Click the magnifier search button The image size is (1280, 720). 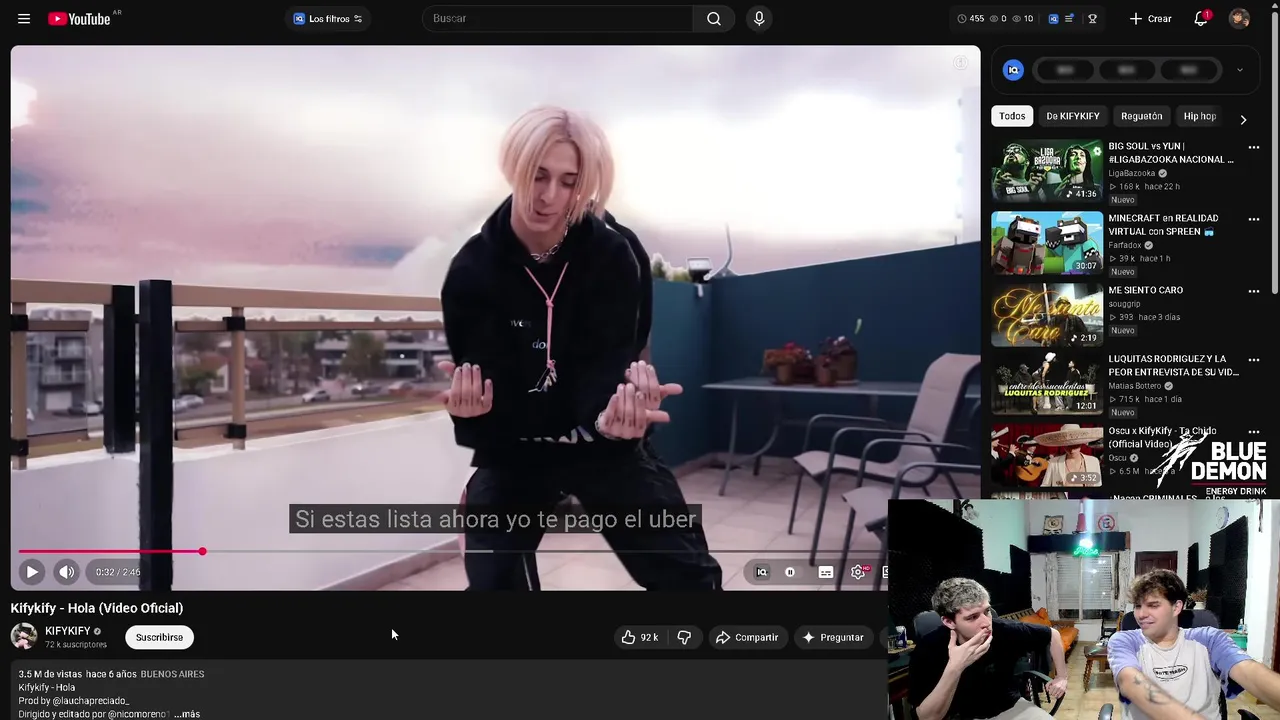coord(714,18)
